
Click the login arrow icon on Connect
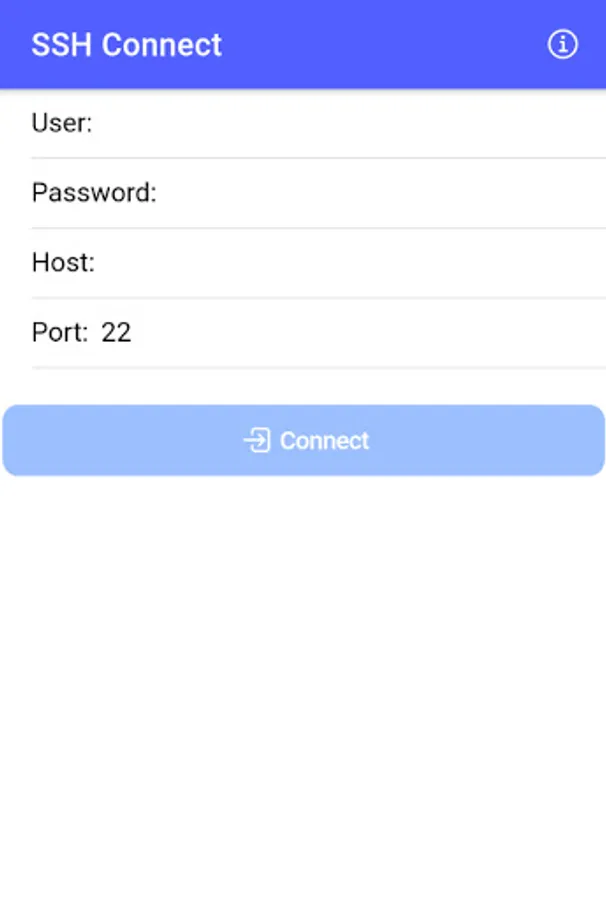[x=257, y=441]
